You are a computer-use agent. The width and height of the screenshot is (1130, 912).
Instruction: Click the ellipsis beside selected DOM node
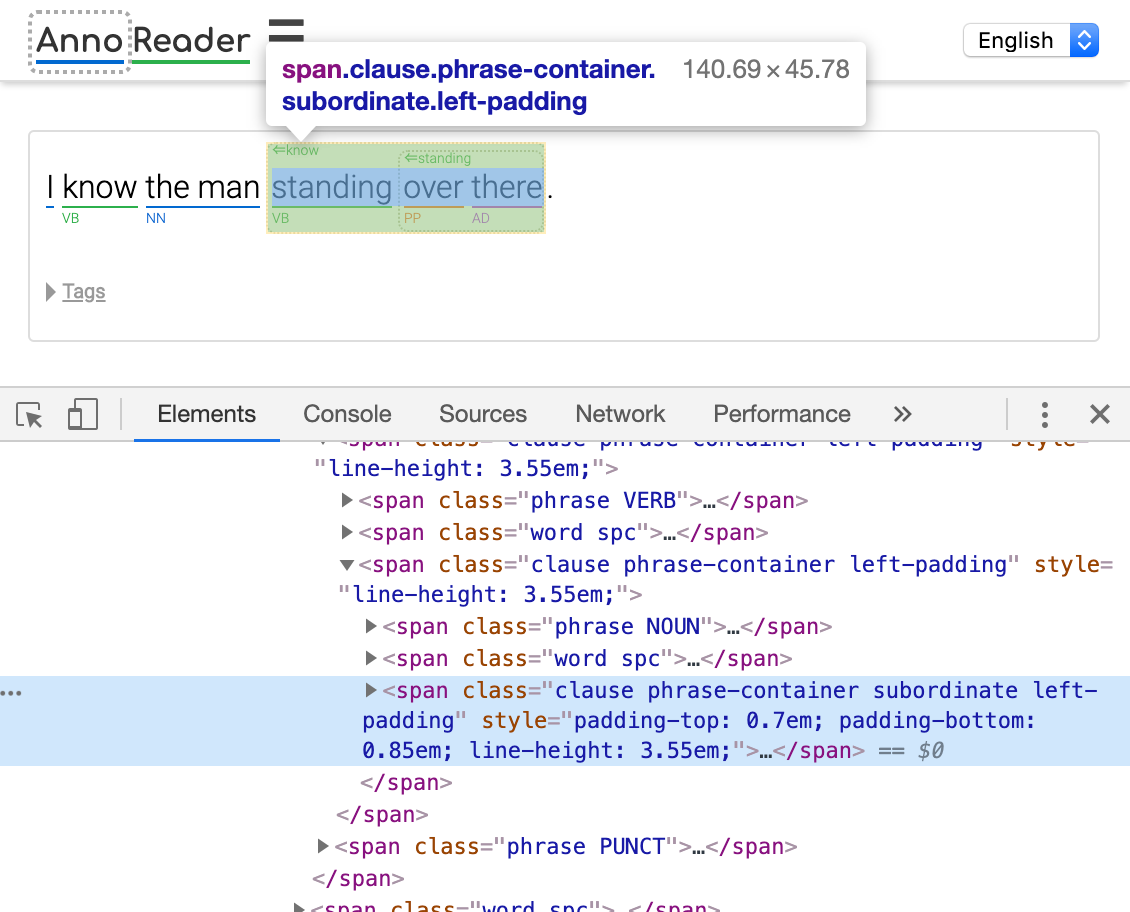(x=12, y=692)
